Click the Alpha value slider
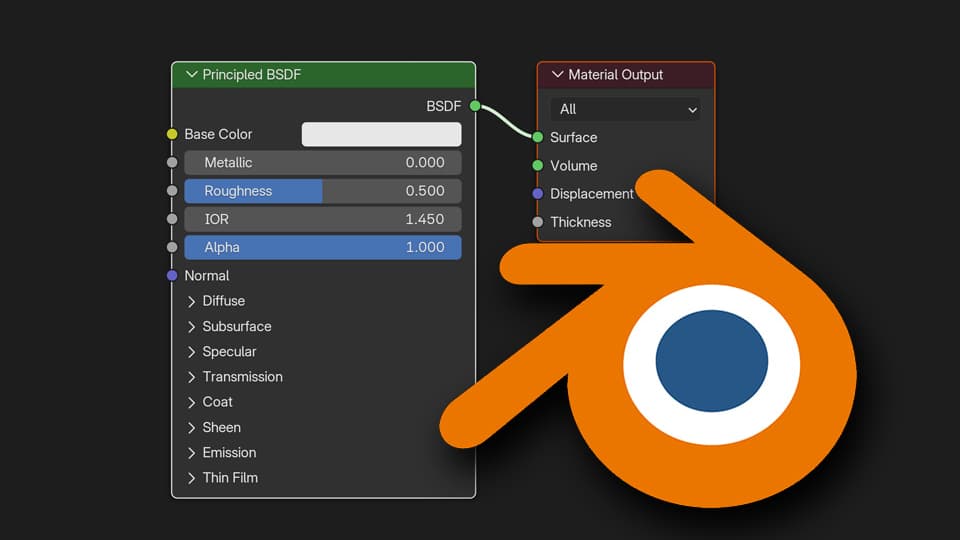The width and height of the screenshot is (960, 540). click(323, 247)
